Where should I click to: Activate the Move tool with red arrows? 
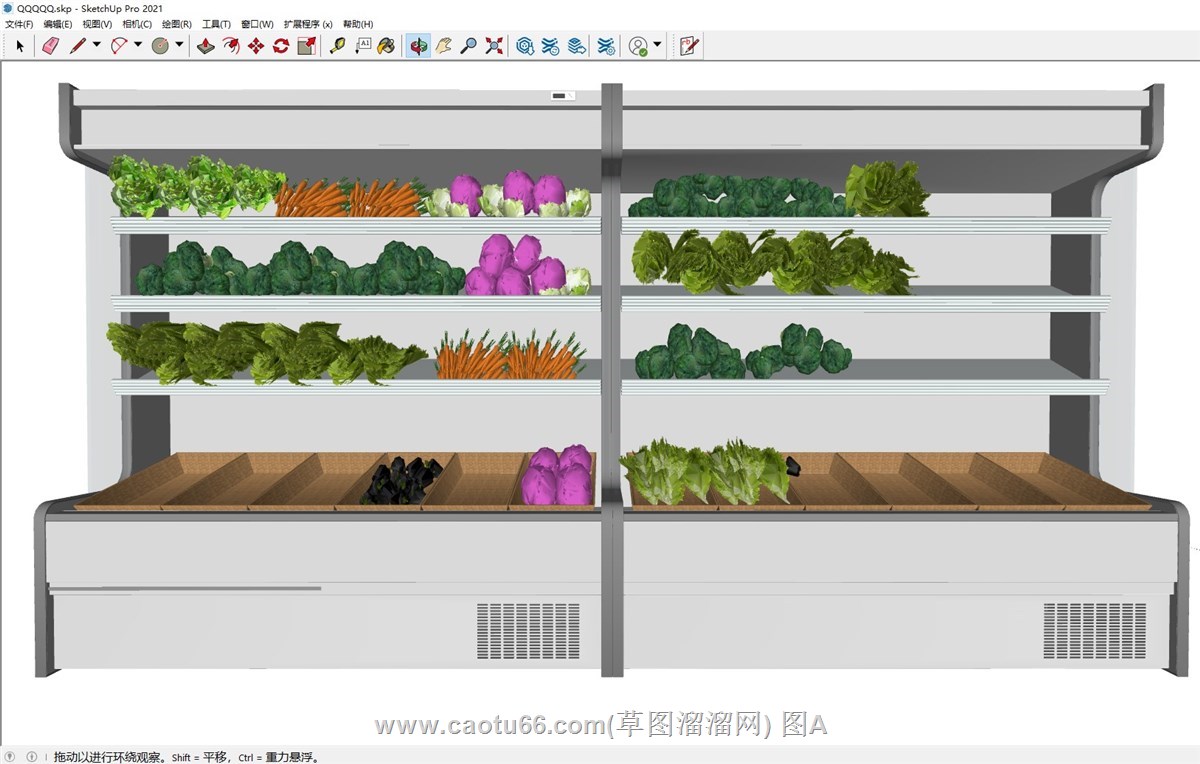pyautogui.click(x=256, y=46)
